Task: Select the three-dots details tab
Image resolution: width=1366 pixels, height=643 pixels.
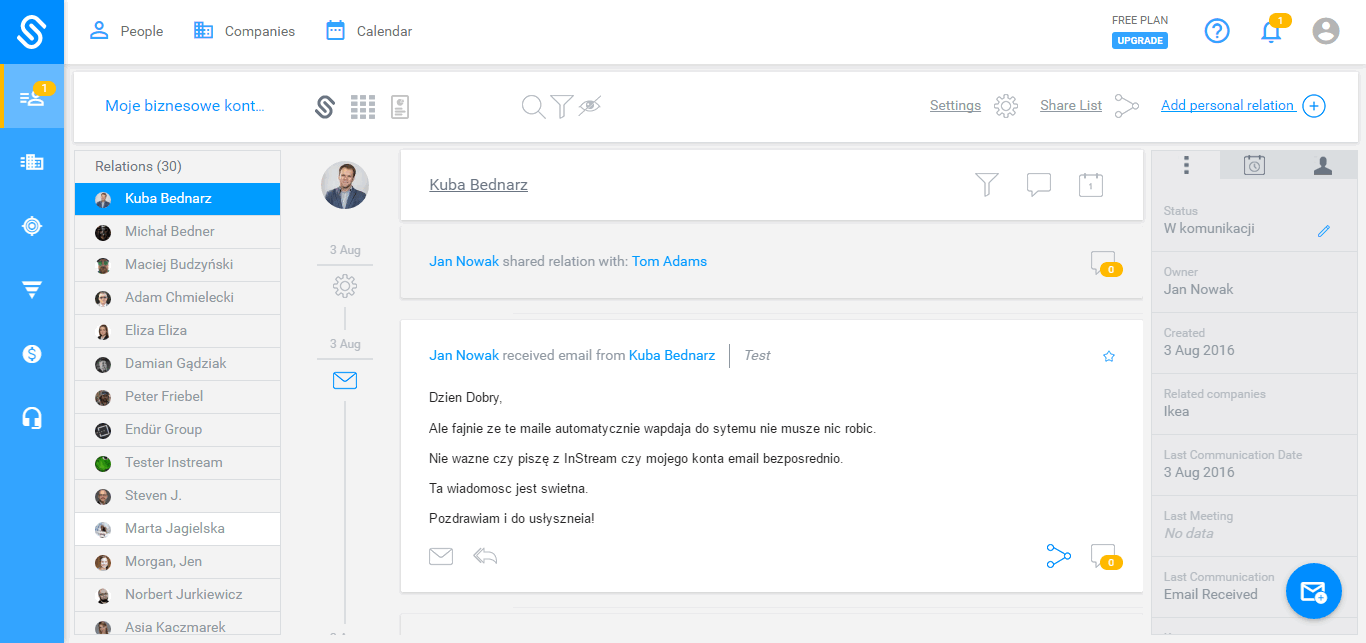Action: point(1186,165)
